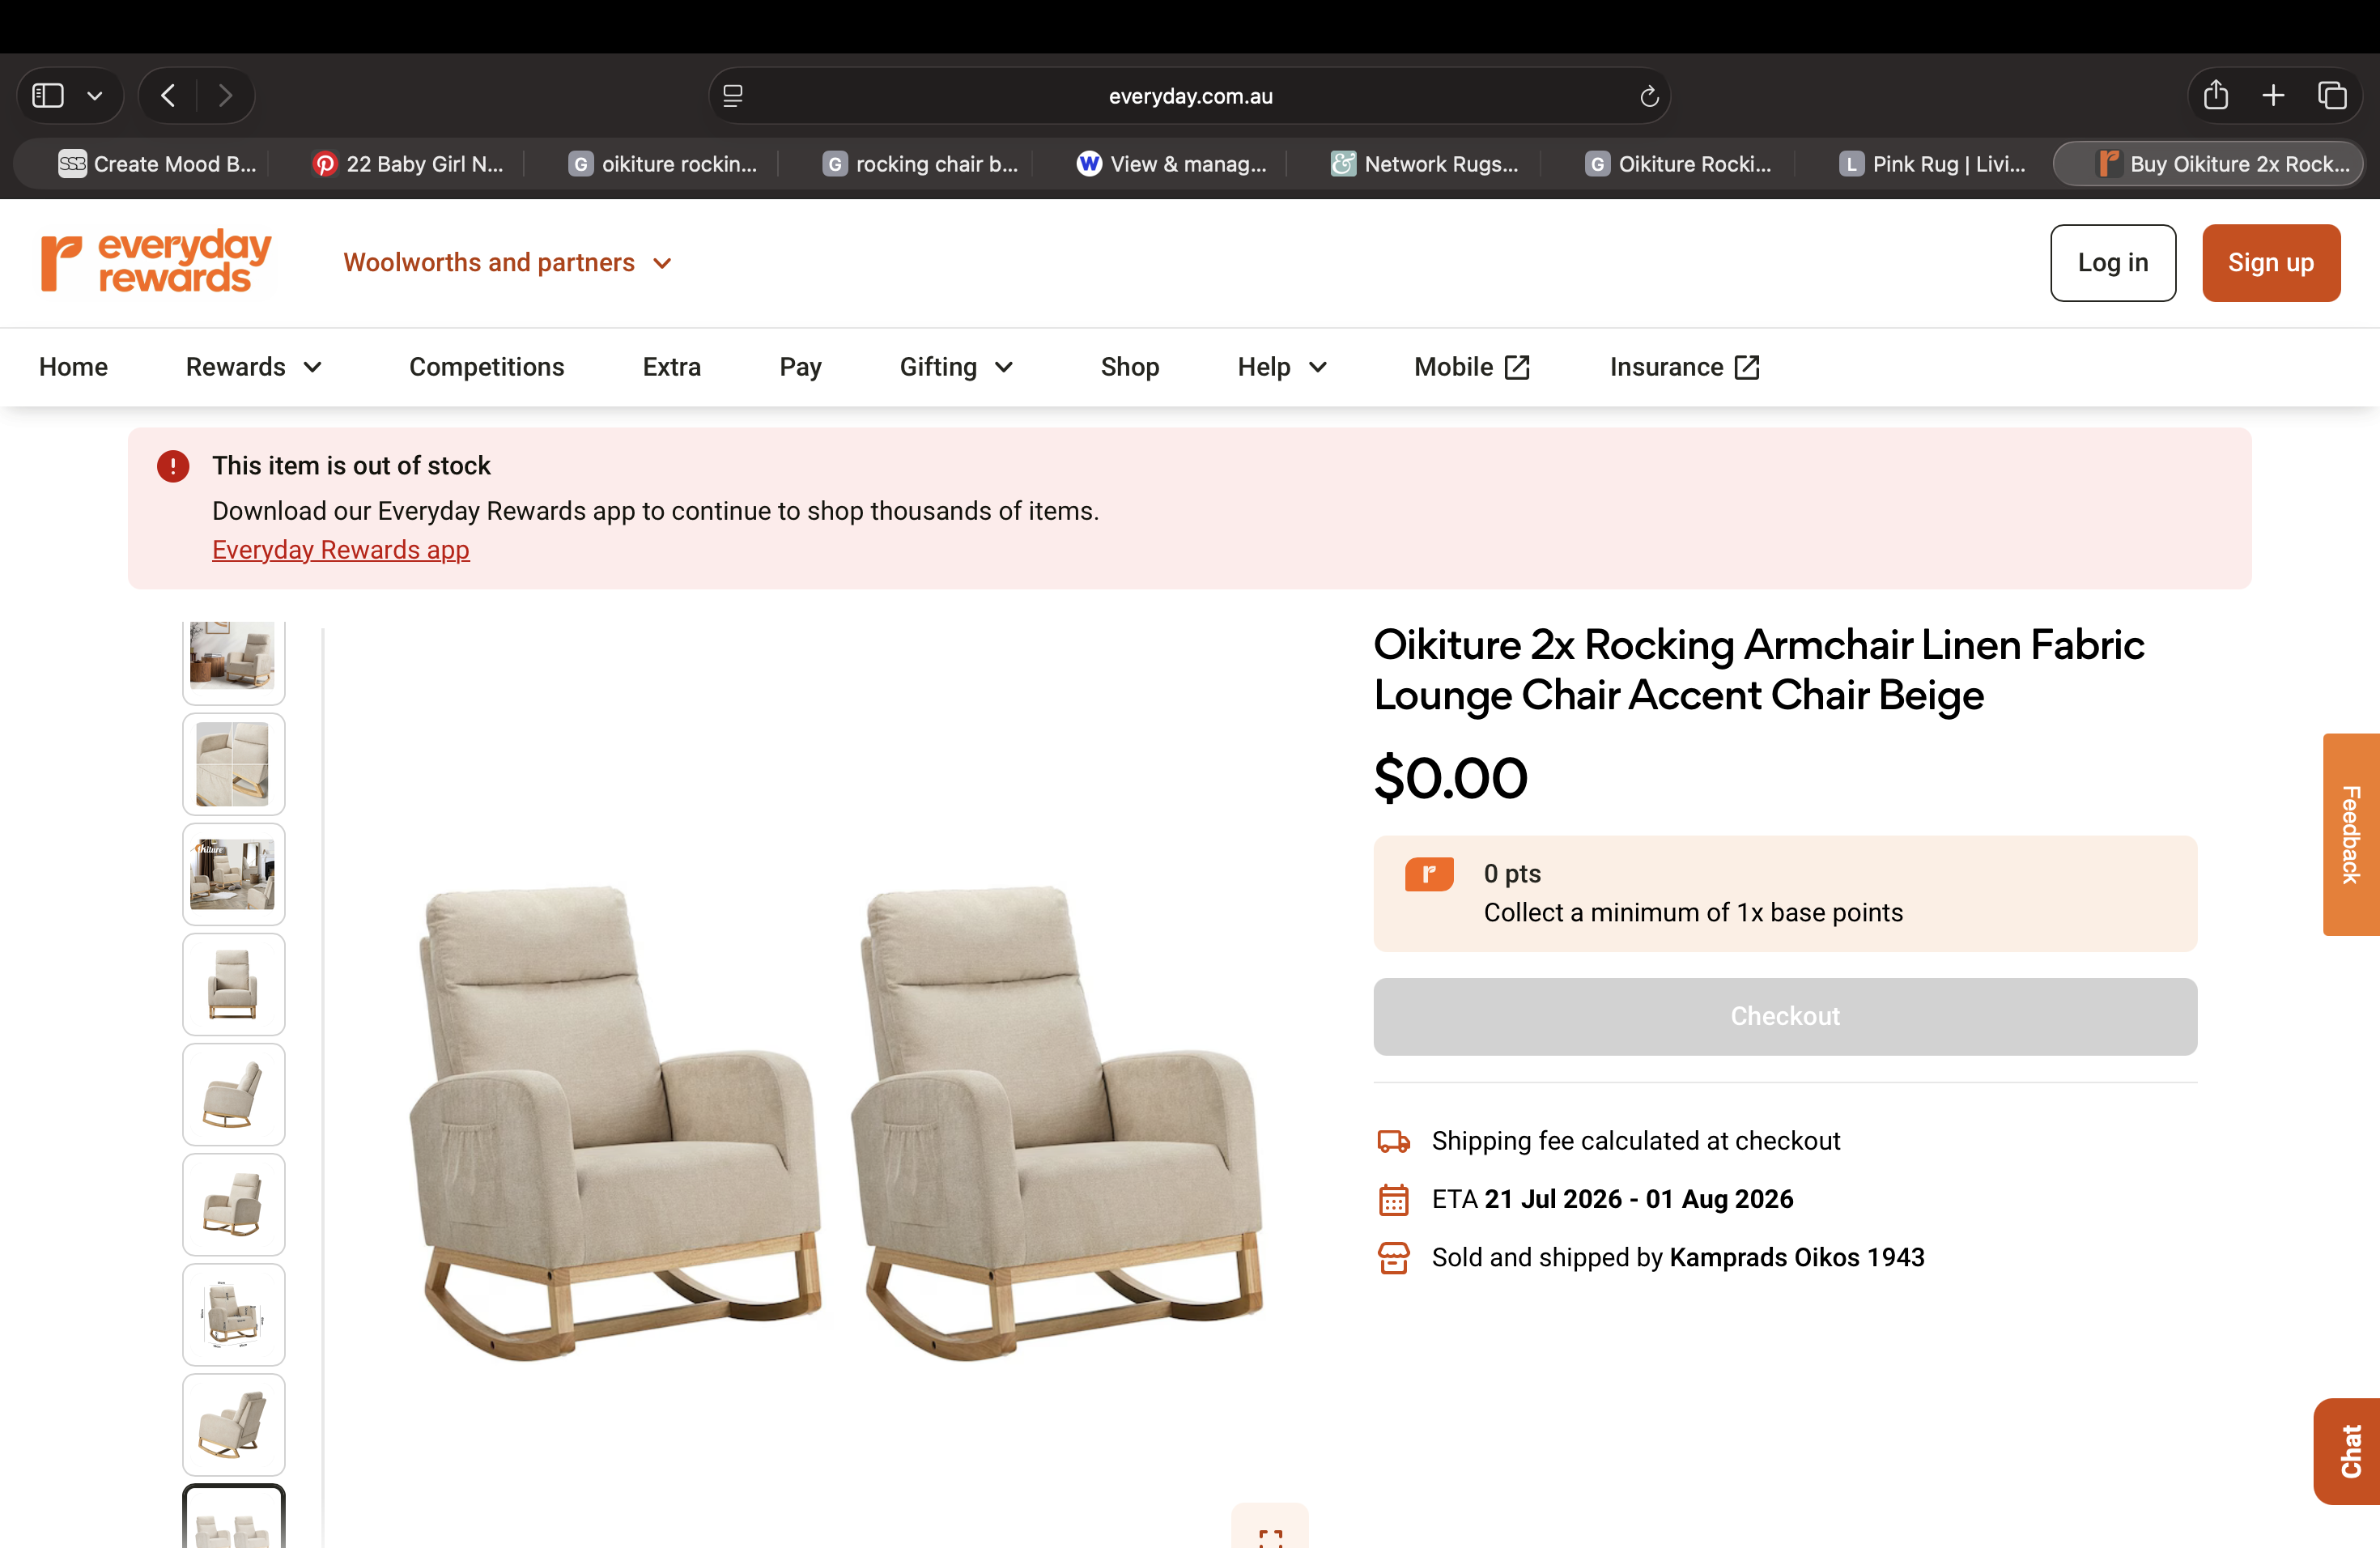Expand the Gifting menu

[x=957, y=367]
